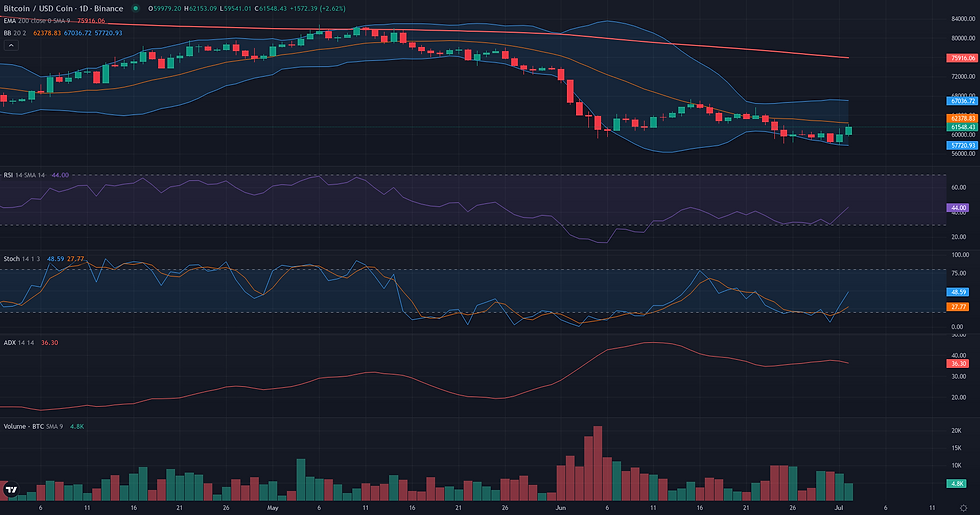Click the tallest red volume bar

tap(598, 463)
